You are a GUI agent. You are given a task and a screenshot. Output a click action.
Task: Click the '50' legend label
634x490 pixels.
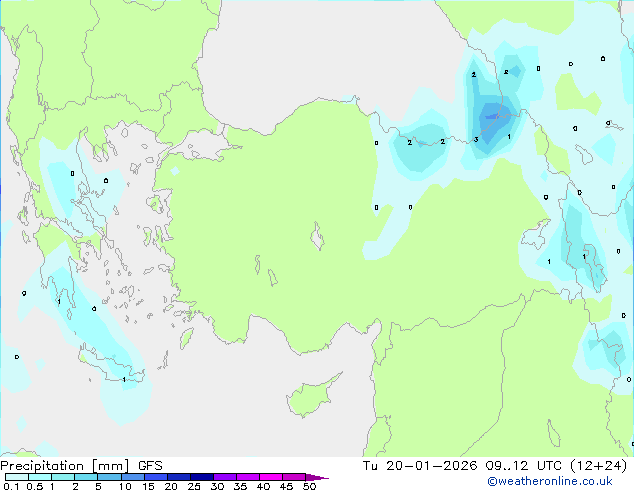pos(309,486)
